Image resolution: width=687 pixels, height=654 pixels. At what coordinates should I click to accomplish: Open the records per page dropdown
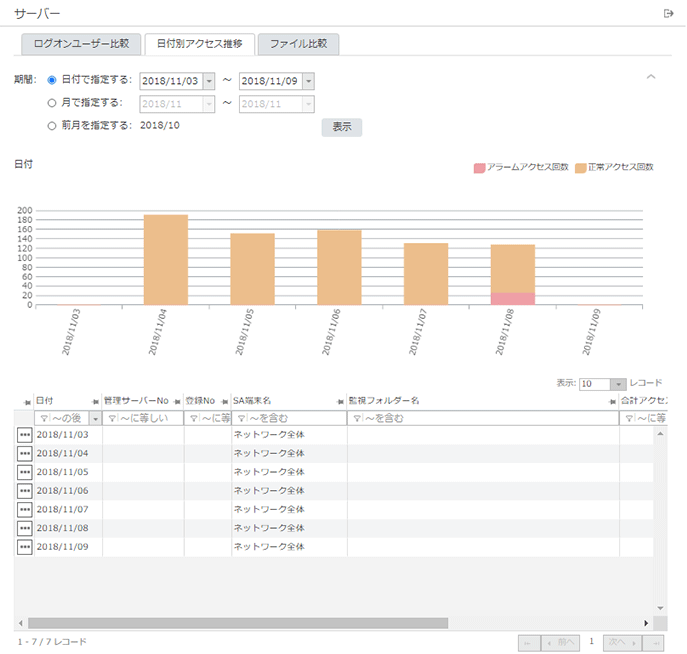(x=618, y=384)
